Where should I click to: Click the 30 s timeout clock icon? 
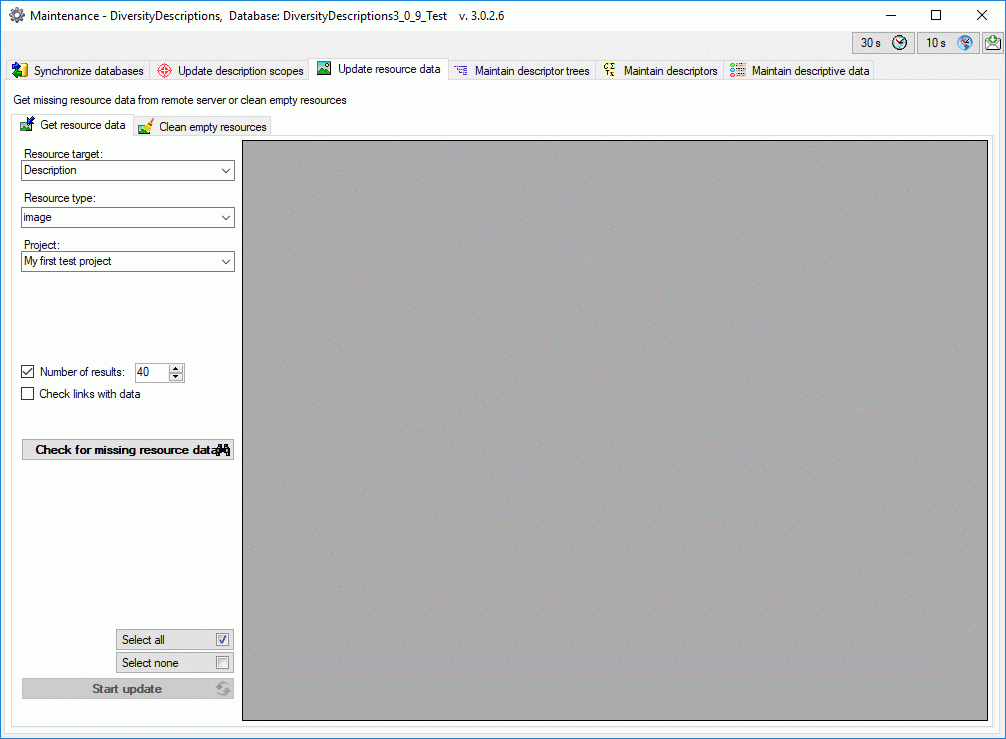[899, 43]
